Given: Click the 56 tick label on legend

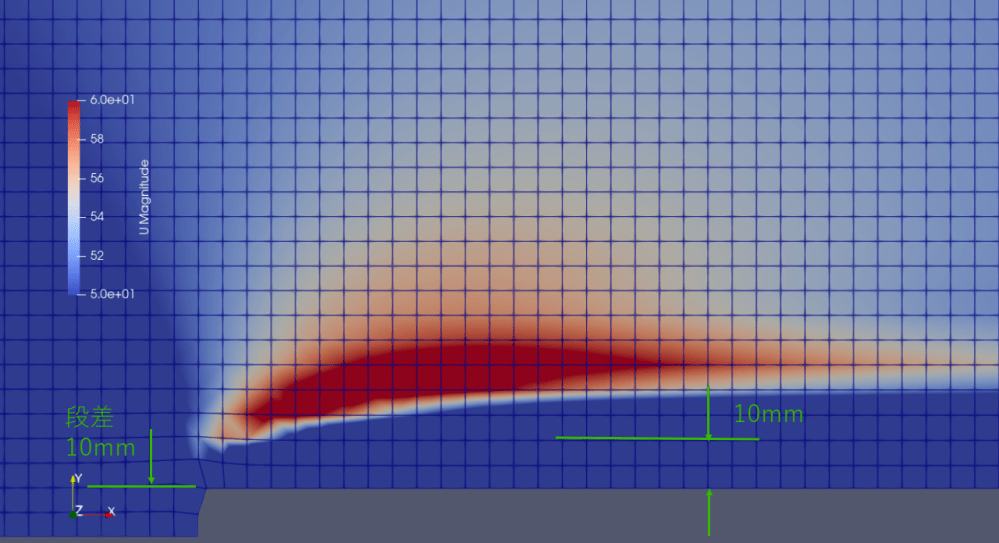Looking at the screenshot, I should click(98, 178).
